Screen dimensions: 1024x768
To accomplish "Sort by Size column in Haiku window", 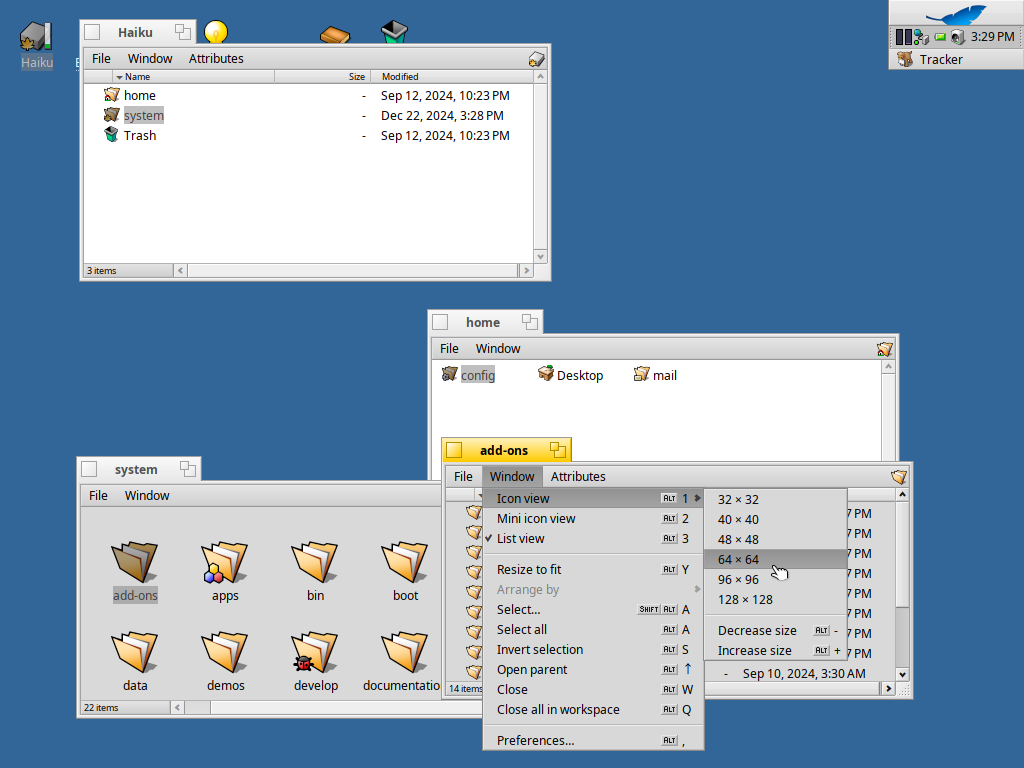I will tap(323, 76).
